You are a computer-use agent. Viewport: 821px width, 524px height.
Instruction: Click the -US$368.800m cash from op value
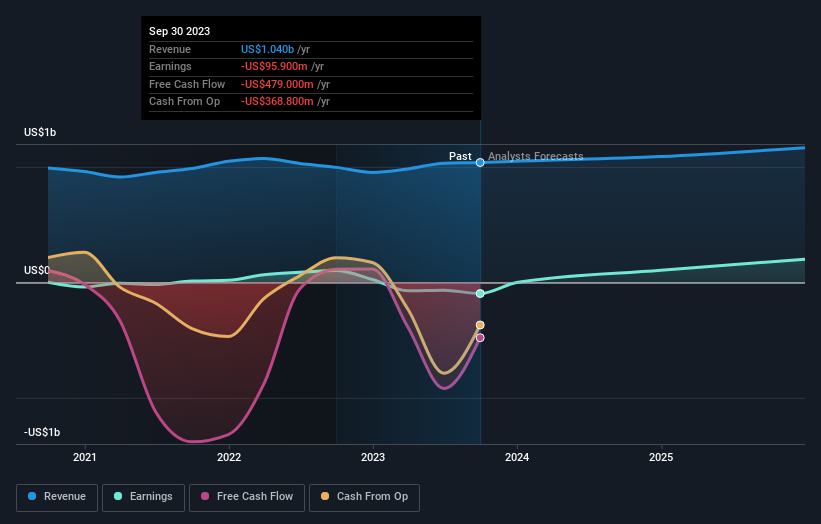[278, 102]
